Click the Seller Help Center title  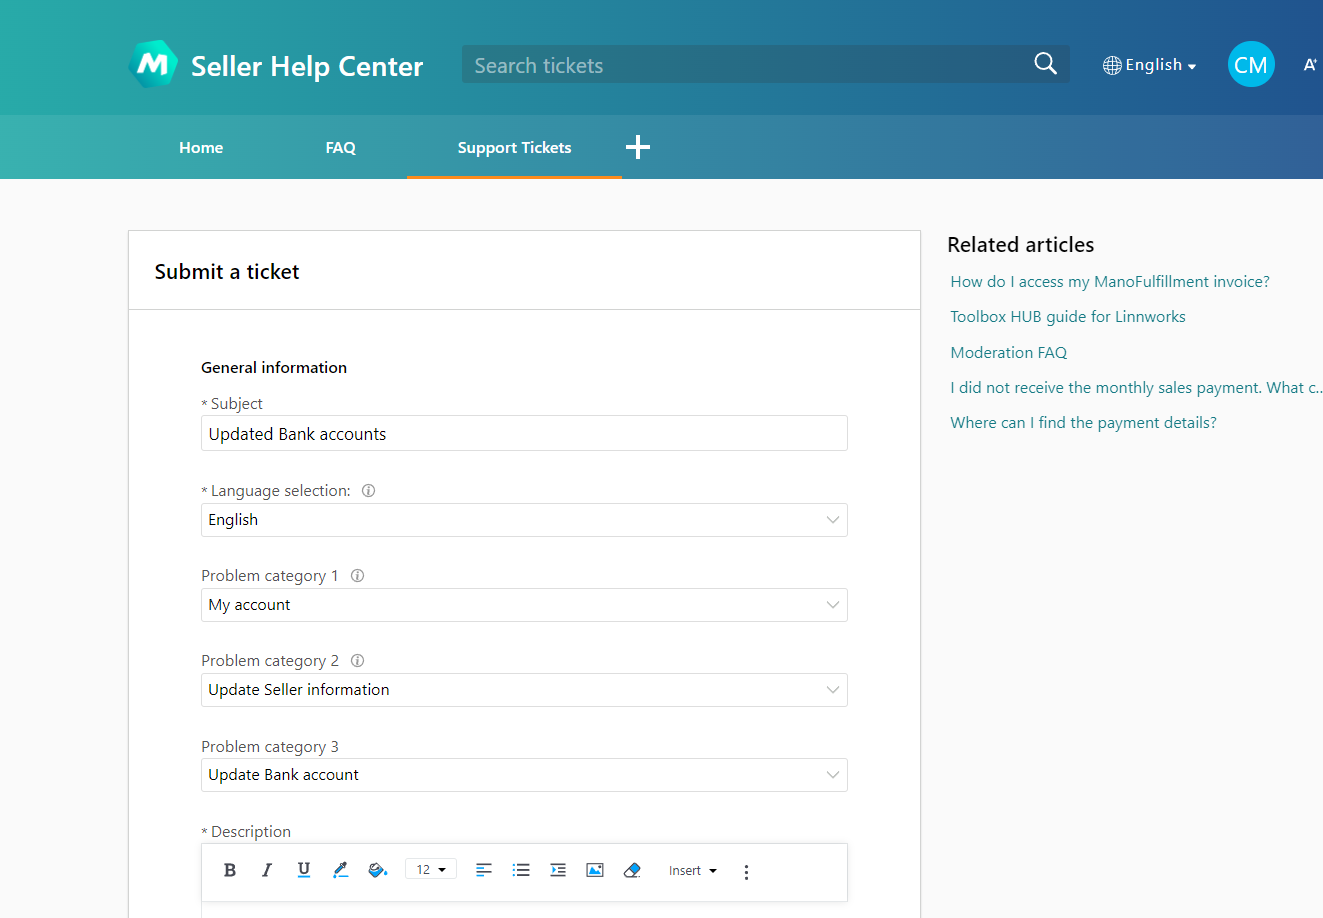(307, 66)
